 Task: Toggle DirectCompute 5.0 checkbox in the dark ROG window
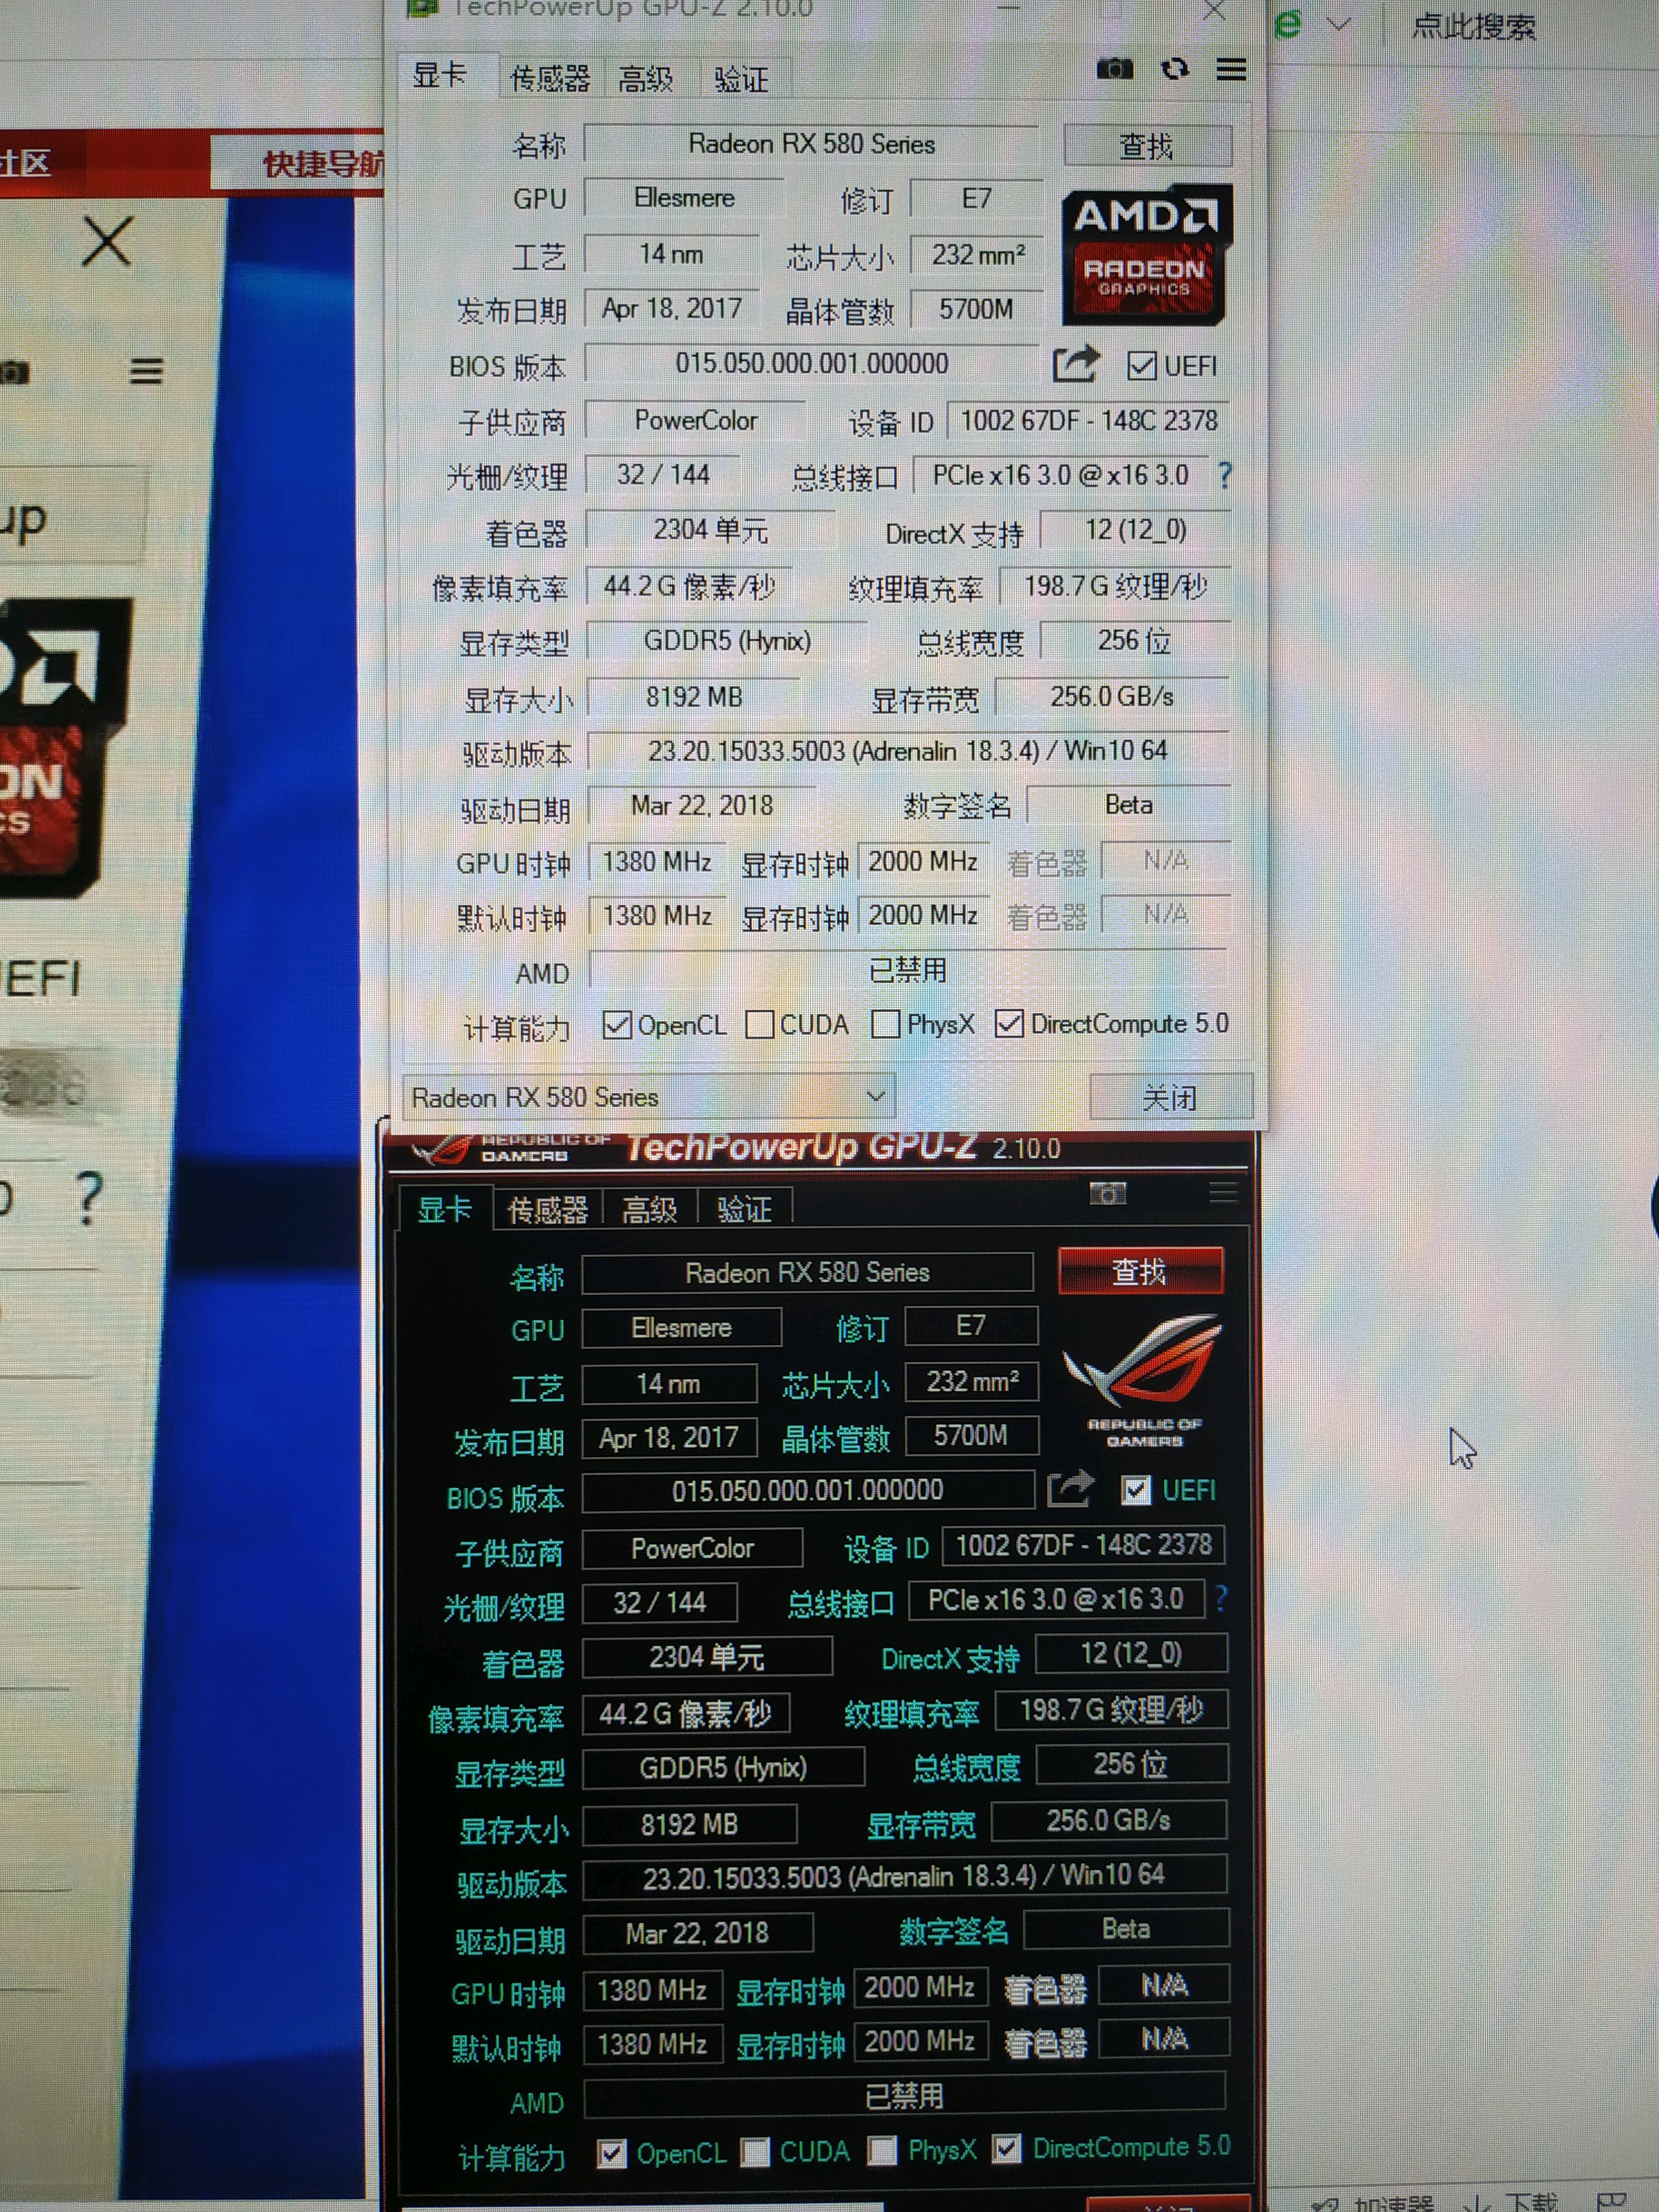(x=1007, y=2148)
